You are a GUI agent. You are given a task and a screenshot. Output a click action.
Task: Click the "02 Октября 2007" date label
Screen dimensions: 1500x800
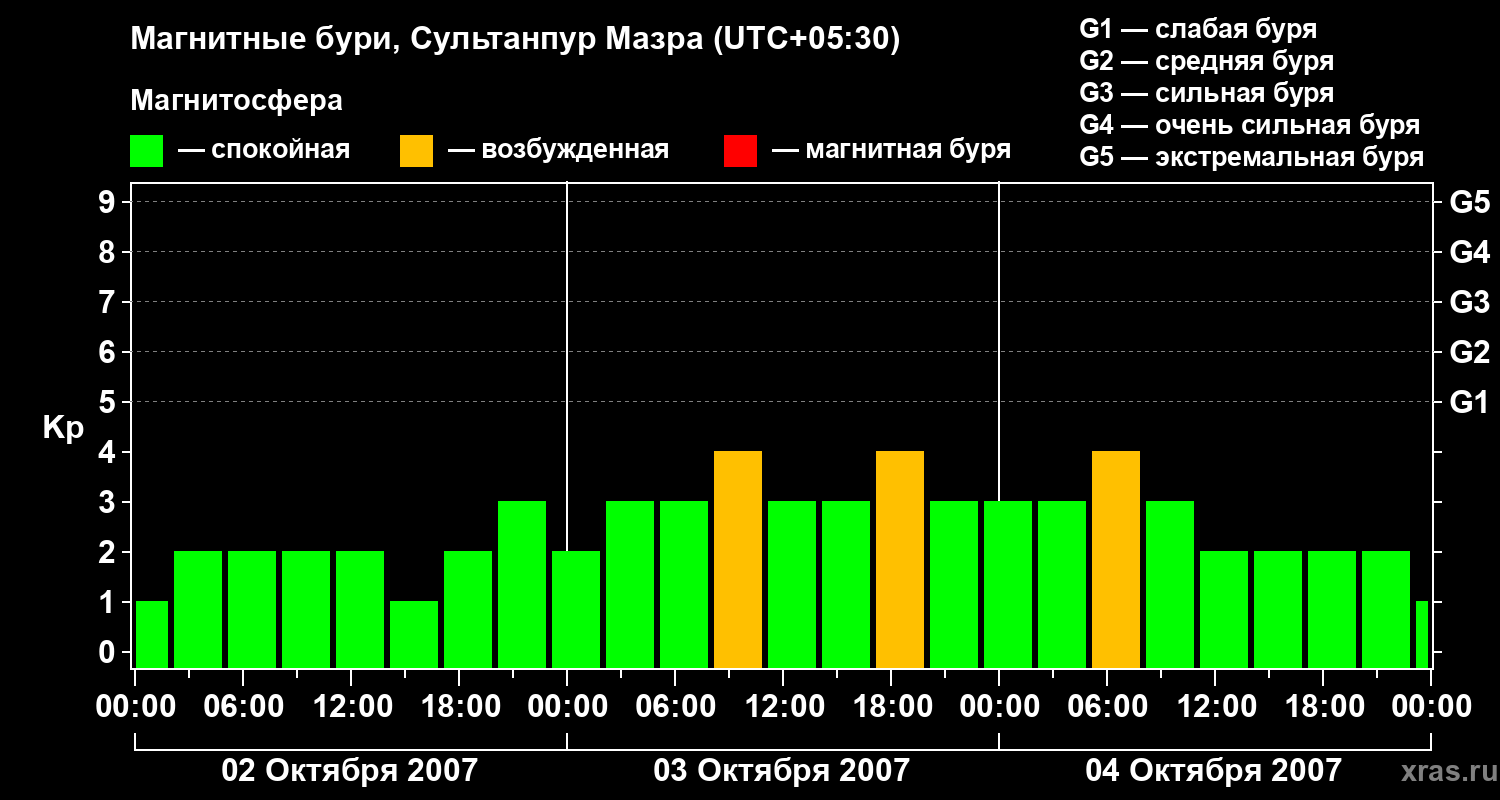coord(350,771)
